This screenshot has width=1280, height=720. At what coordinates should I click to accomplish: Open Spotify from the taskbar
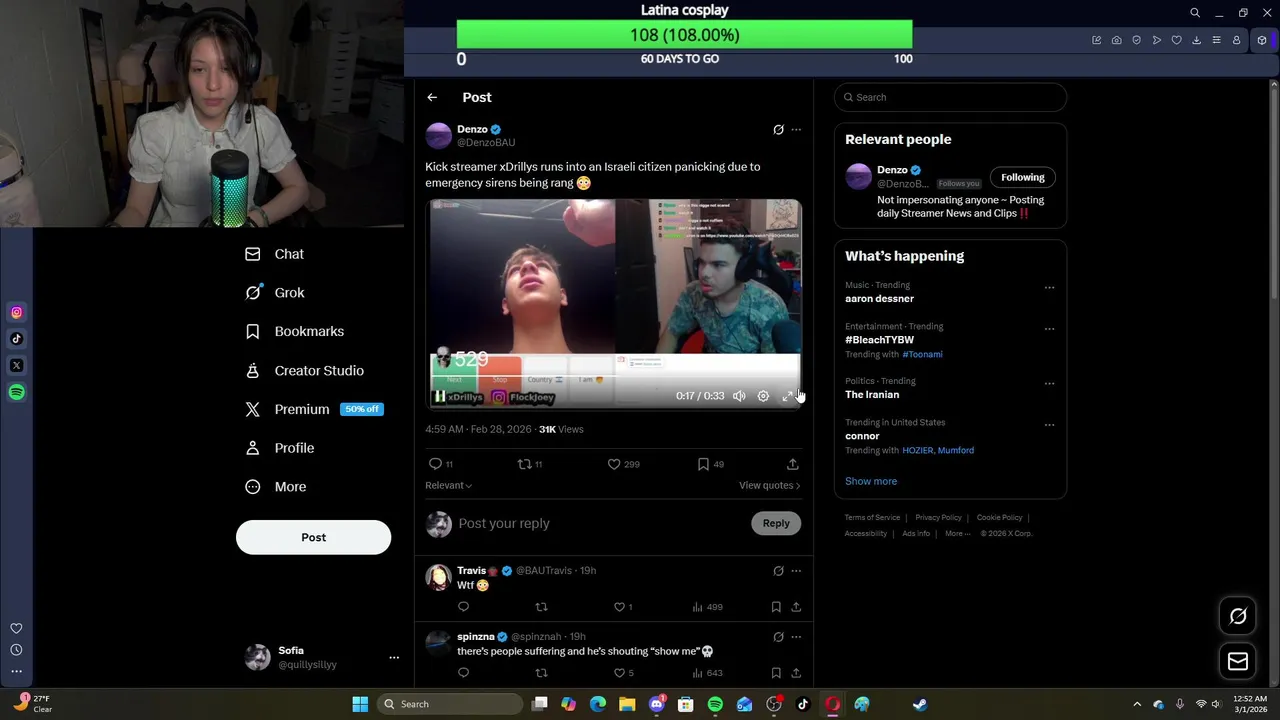click(x=715, y=704)
